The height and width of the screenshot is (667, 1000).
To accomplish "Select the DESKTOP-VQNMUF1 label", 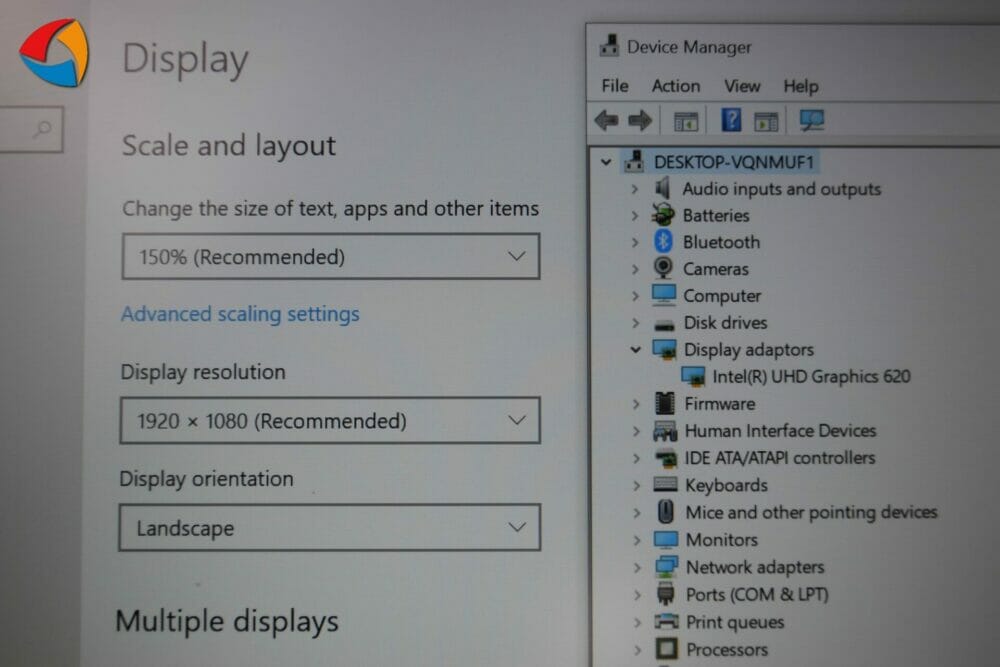I will [x=734, y=162].
